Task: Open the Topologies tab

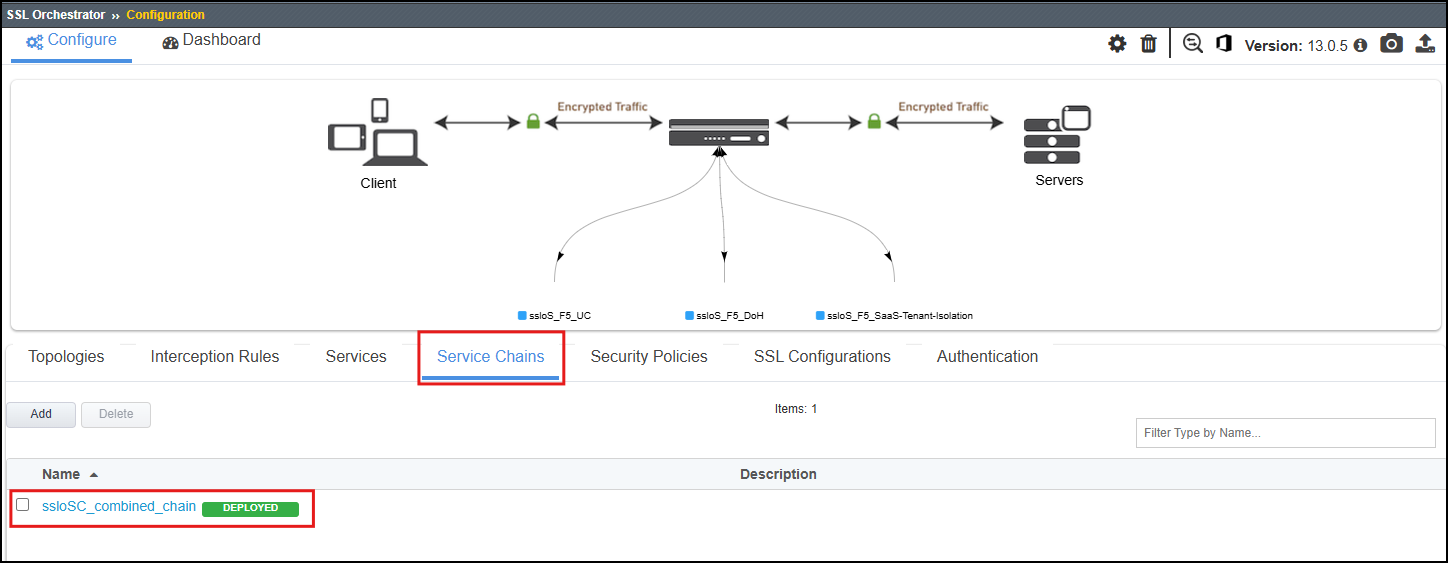Action: click(x=66, y=357)
